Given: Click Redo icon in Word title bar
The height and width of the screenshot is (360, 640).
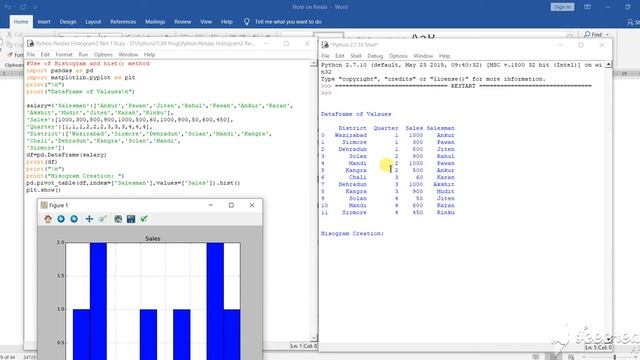Looking at the screenshot, I should [x=23, y=7].
